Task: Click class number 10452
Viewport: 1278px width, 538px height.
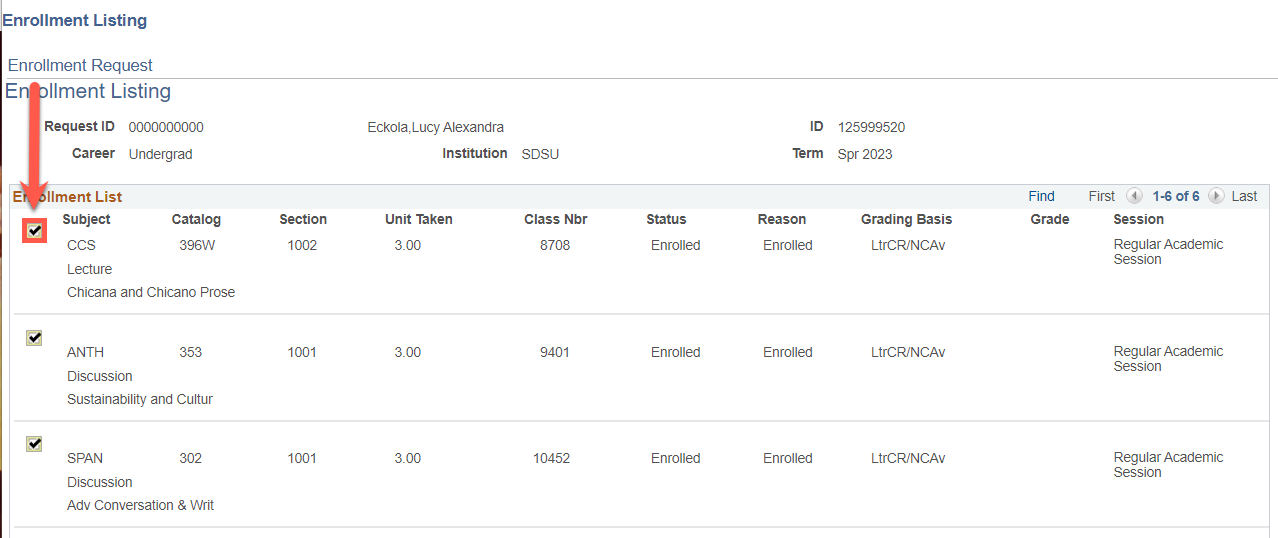Action: (x=551, y=458)
